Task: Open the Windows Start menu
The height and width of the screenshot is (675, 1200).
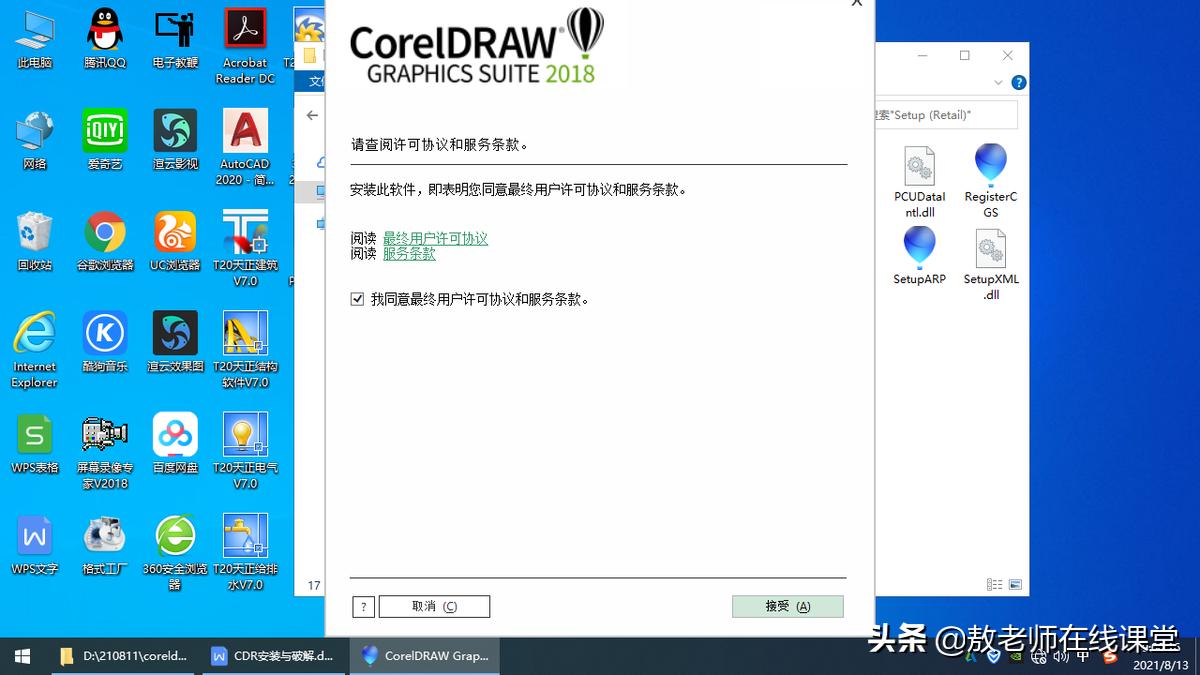Action: pyautogui.click(x=20, y=657)
